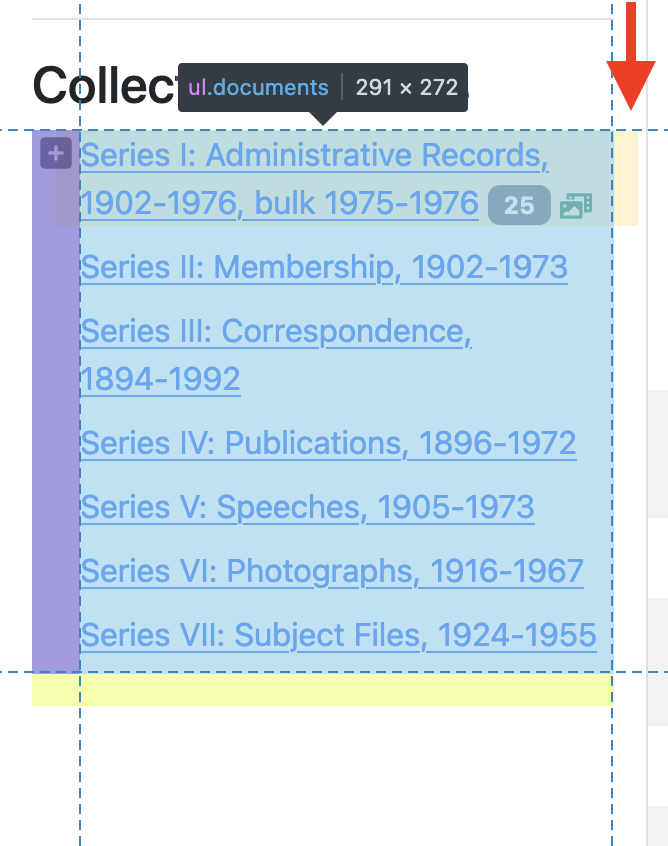Expand Series VII: Subject Files entry
Viewport: 668px width, 846px height.
tap(338, 635)
